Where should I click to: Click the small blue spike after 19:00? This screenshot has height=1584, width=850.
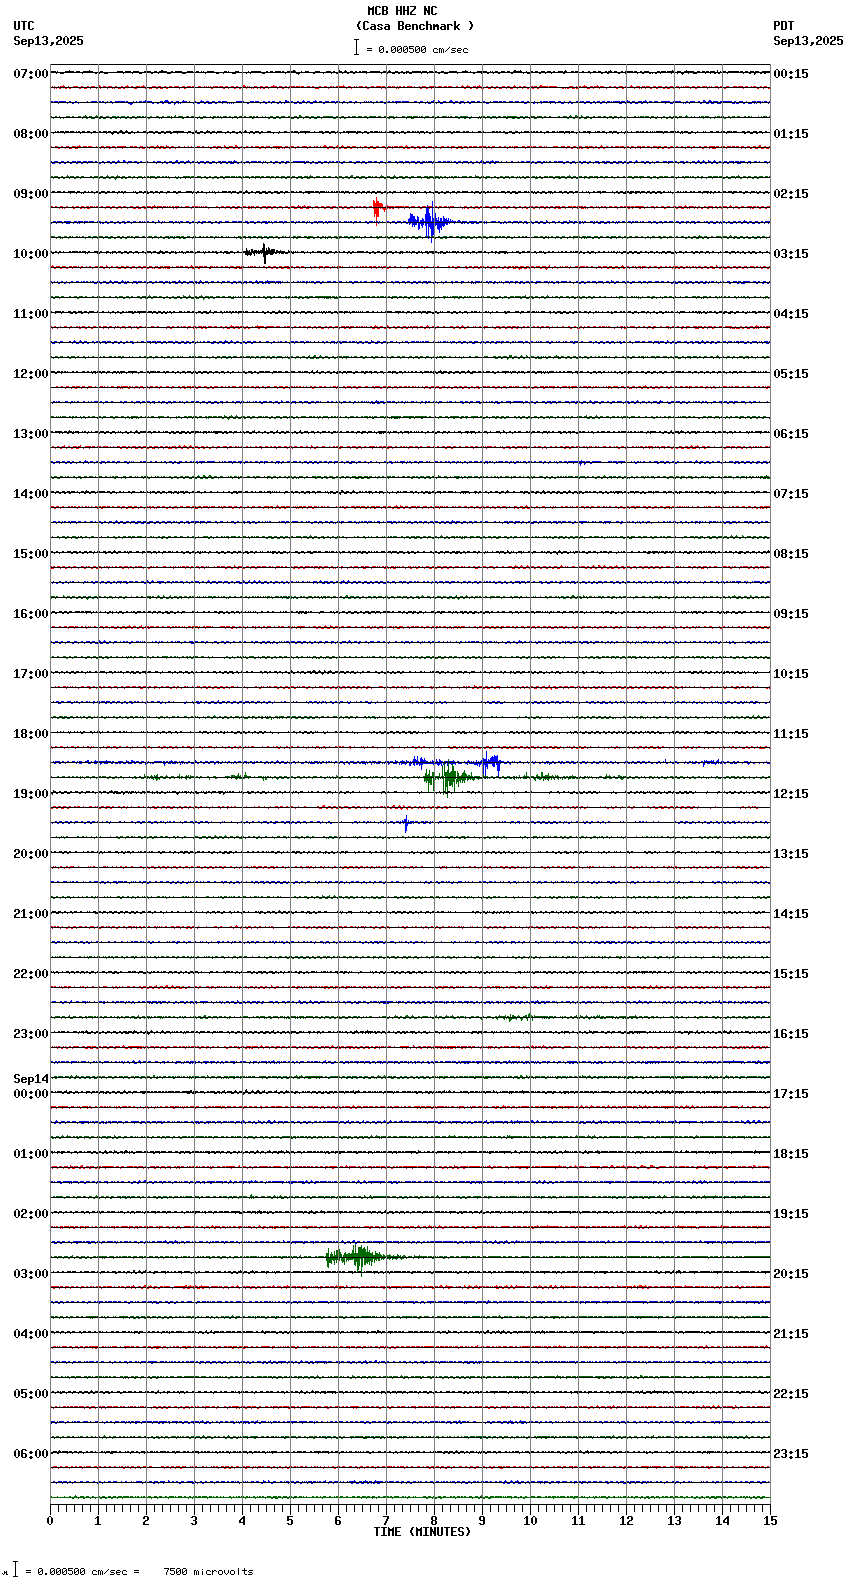pyautogui.click(x=406, y=823)
